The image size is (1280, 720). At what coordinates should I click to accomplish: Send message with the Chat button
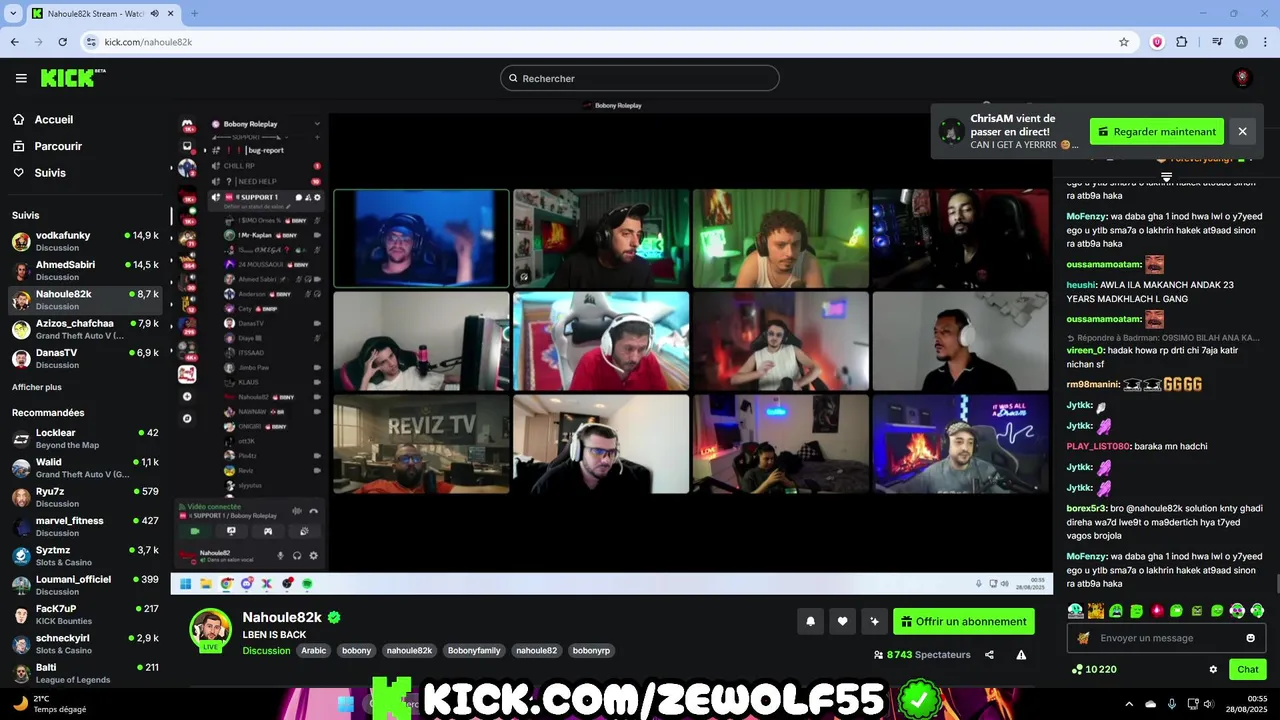tap(1248, 670)
